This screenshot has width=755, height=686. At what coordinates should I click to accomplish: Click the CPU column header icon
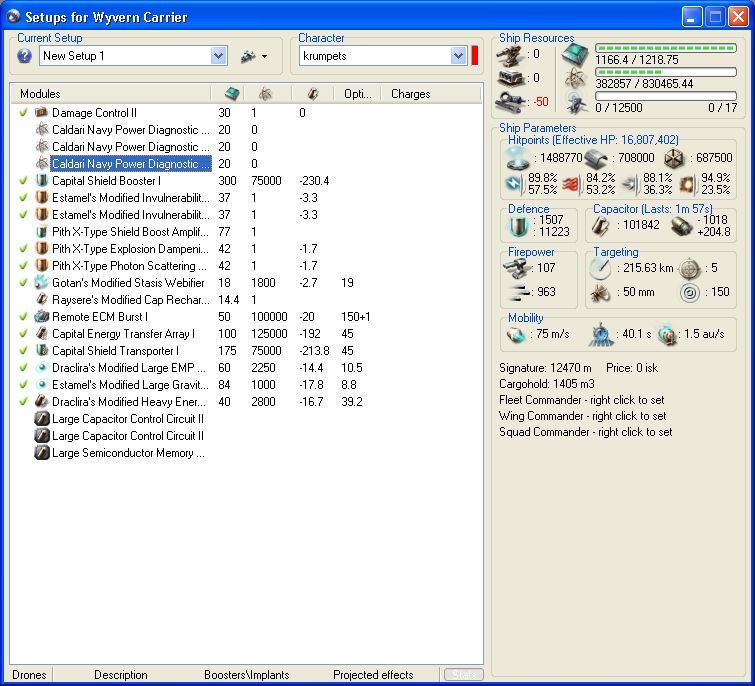pos(232,94)
